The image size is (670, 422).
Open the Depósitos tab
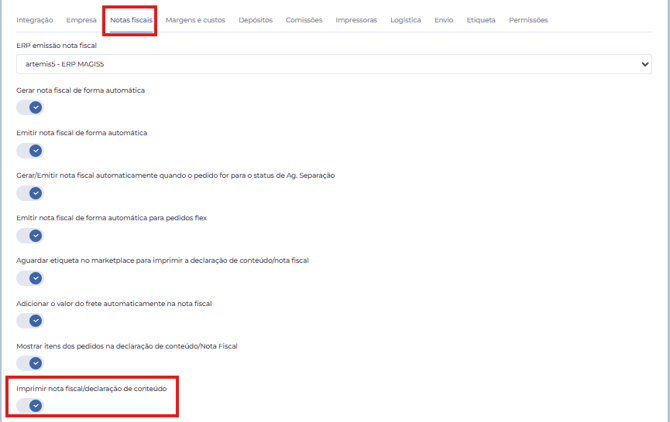click(255, 20)
